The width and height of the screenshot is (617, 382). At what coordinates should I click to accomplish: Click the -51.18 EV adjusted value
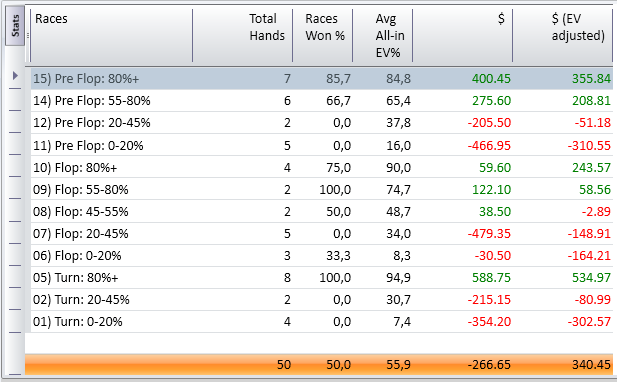(x=593, y=123)
